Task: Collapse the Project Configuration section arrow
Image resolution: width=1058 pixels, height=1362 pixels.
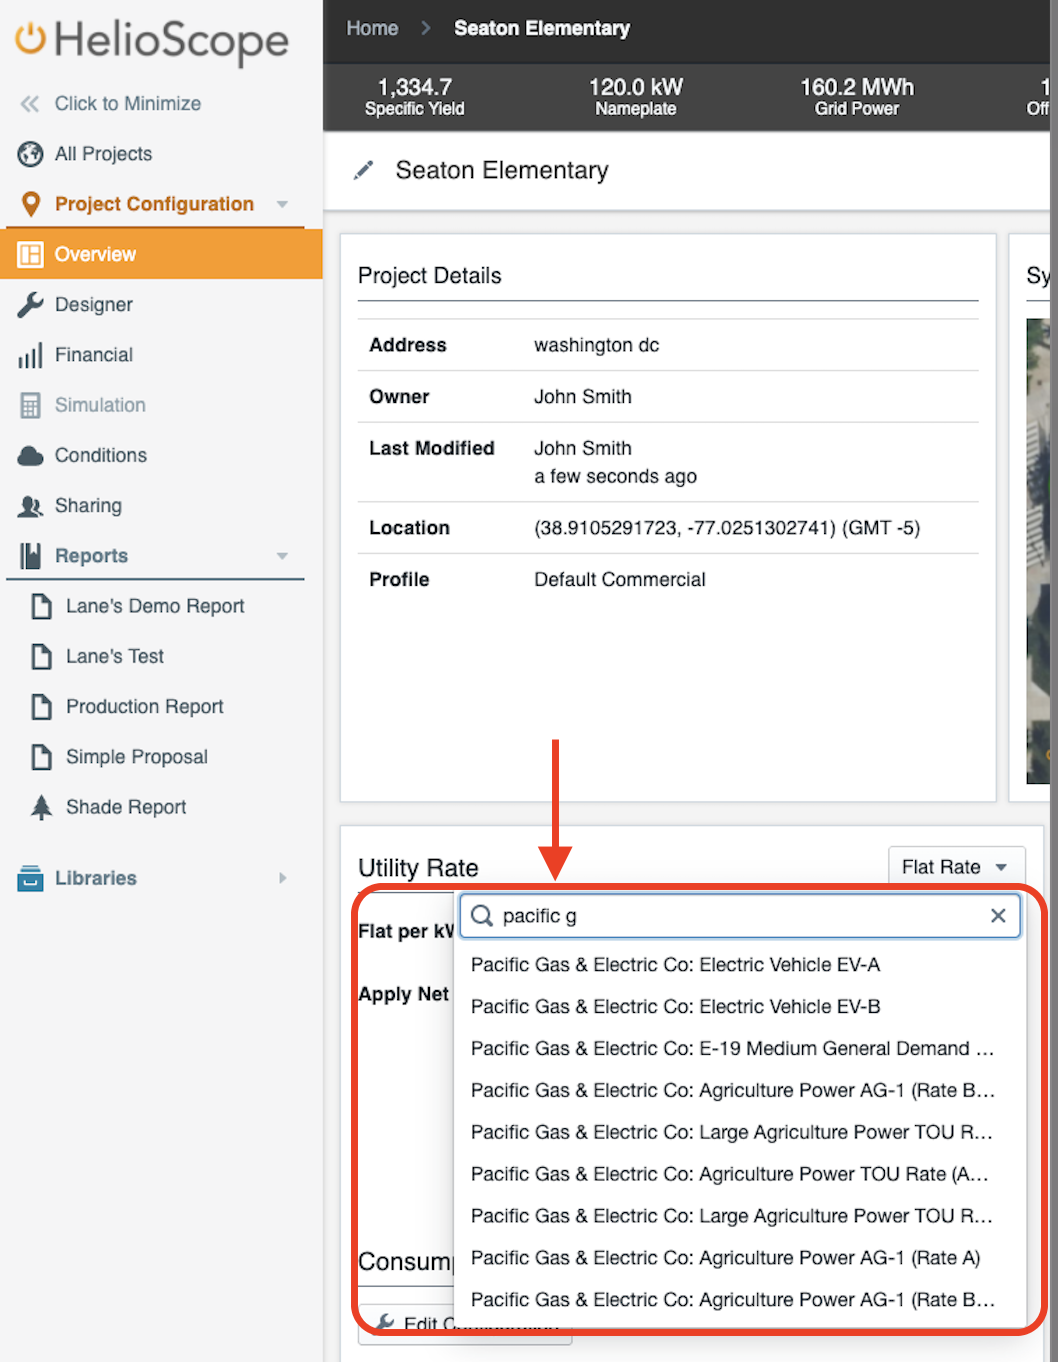Action: pos(282,204)
